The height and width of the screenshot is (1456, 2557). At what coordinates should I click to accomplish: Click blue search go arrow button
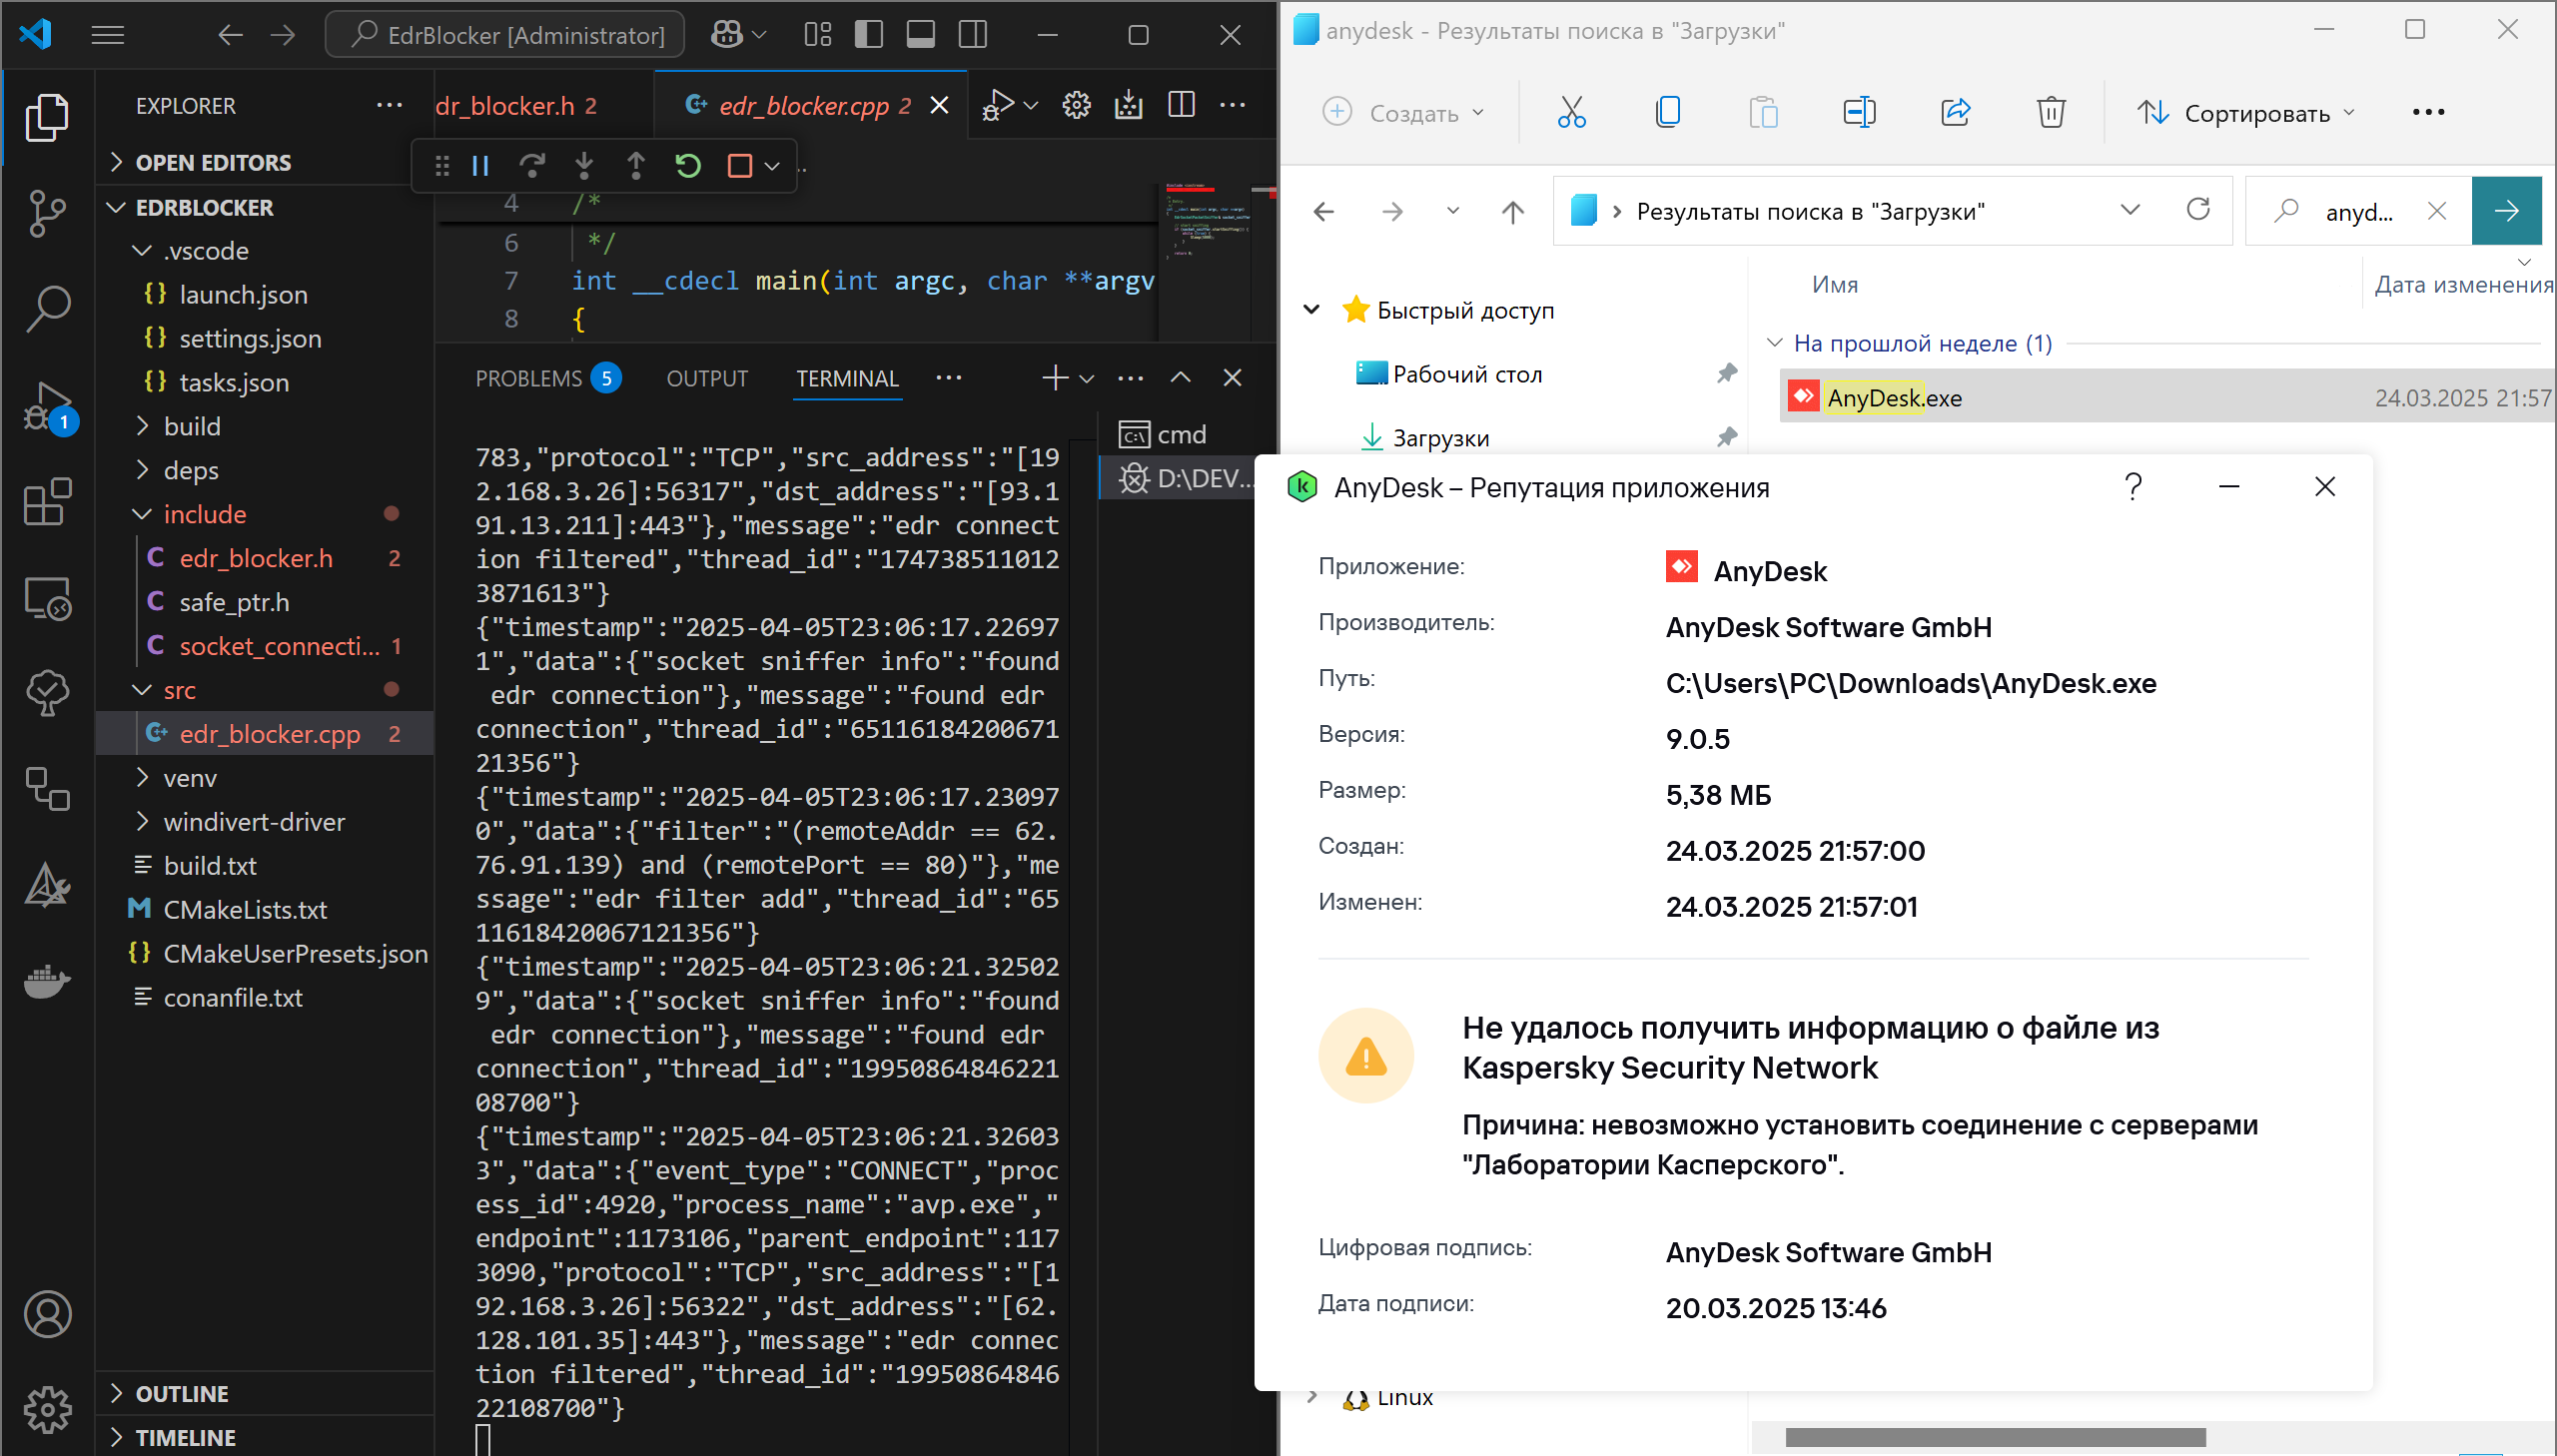[2506, 211]
